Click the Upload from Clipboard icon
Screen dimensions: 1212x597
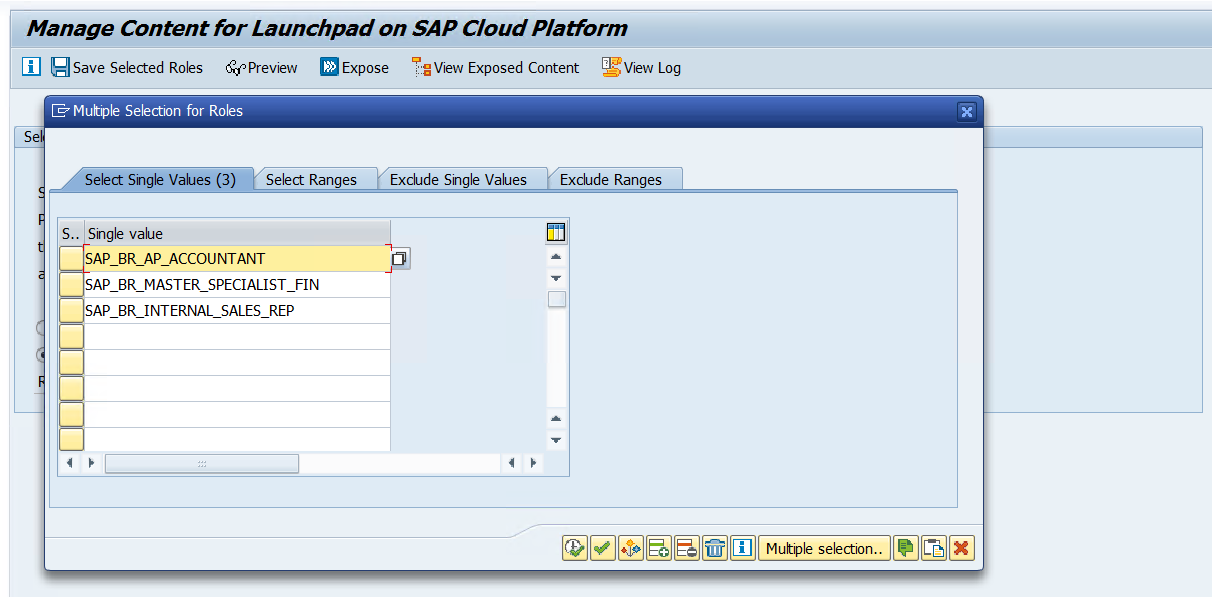[x=933, y=548]
